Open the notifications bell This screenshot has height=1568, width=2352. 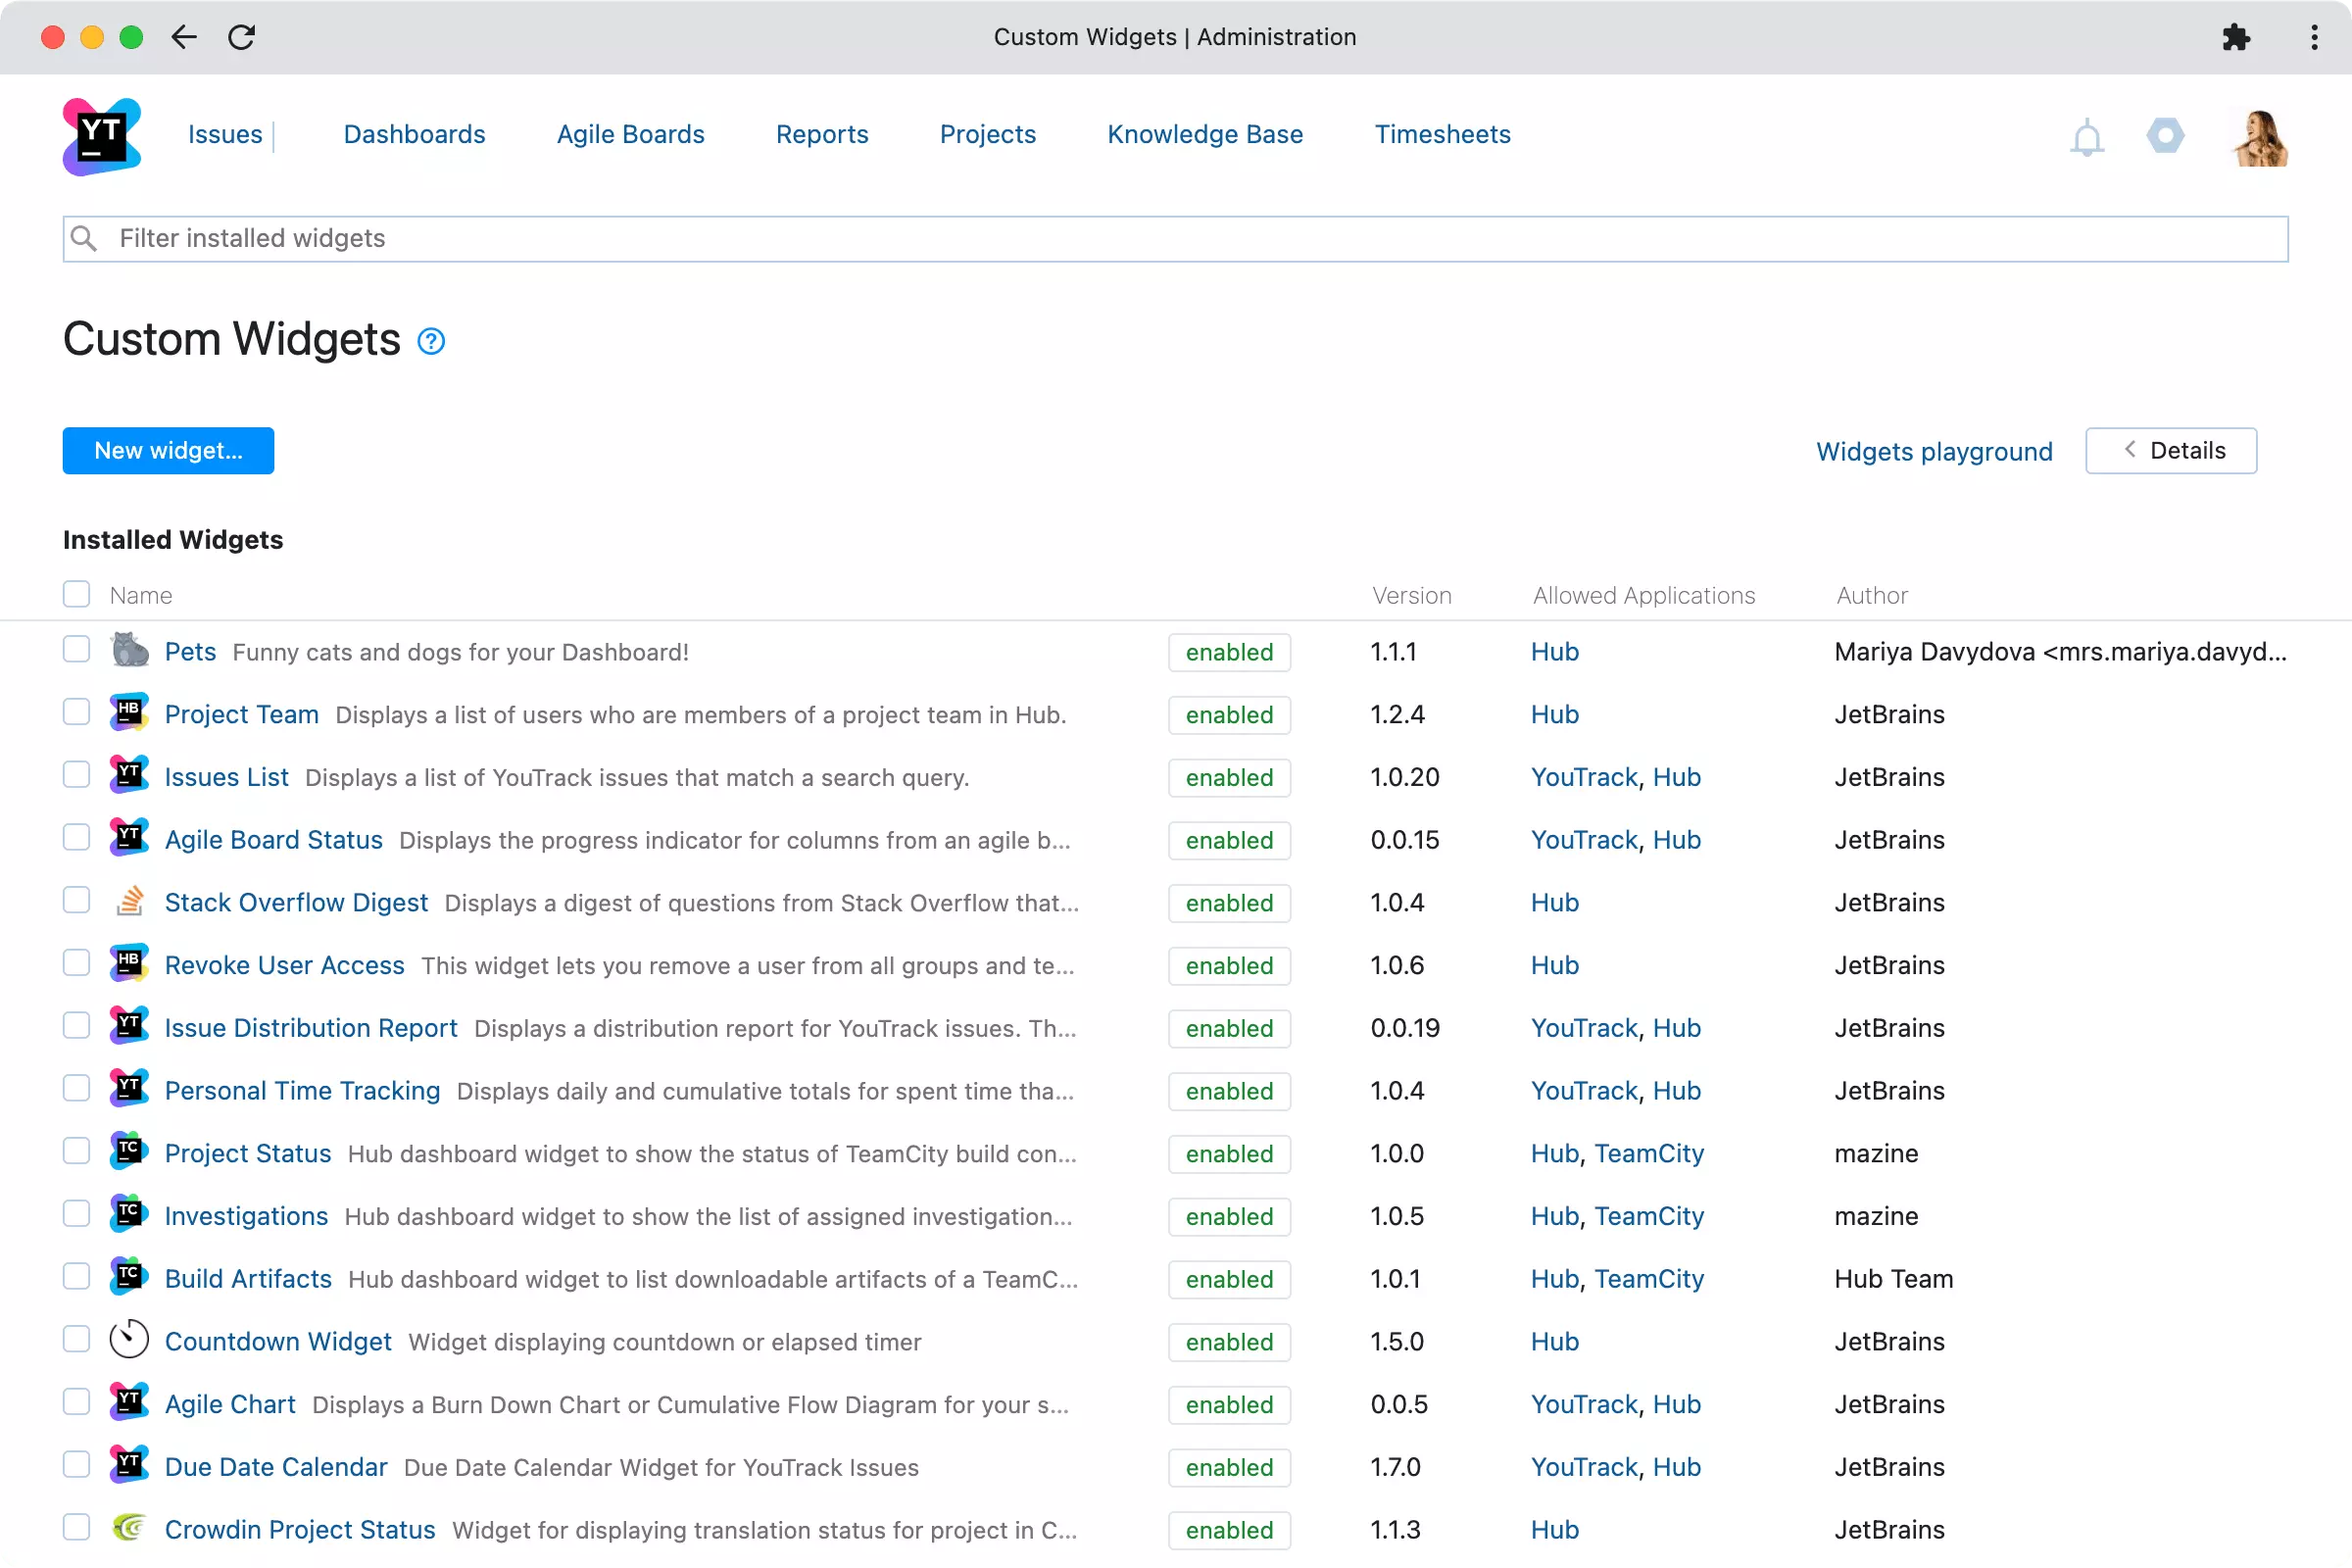coord(2087,137)
